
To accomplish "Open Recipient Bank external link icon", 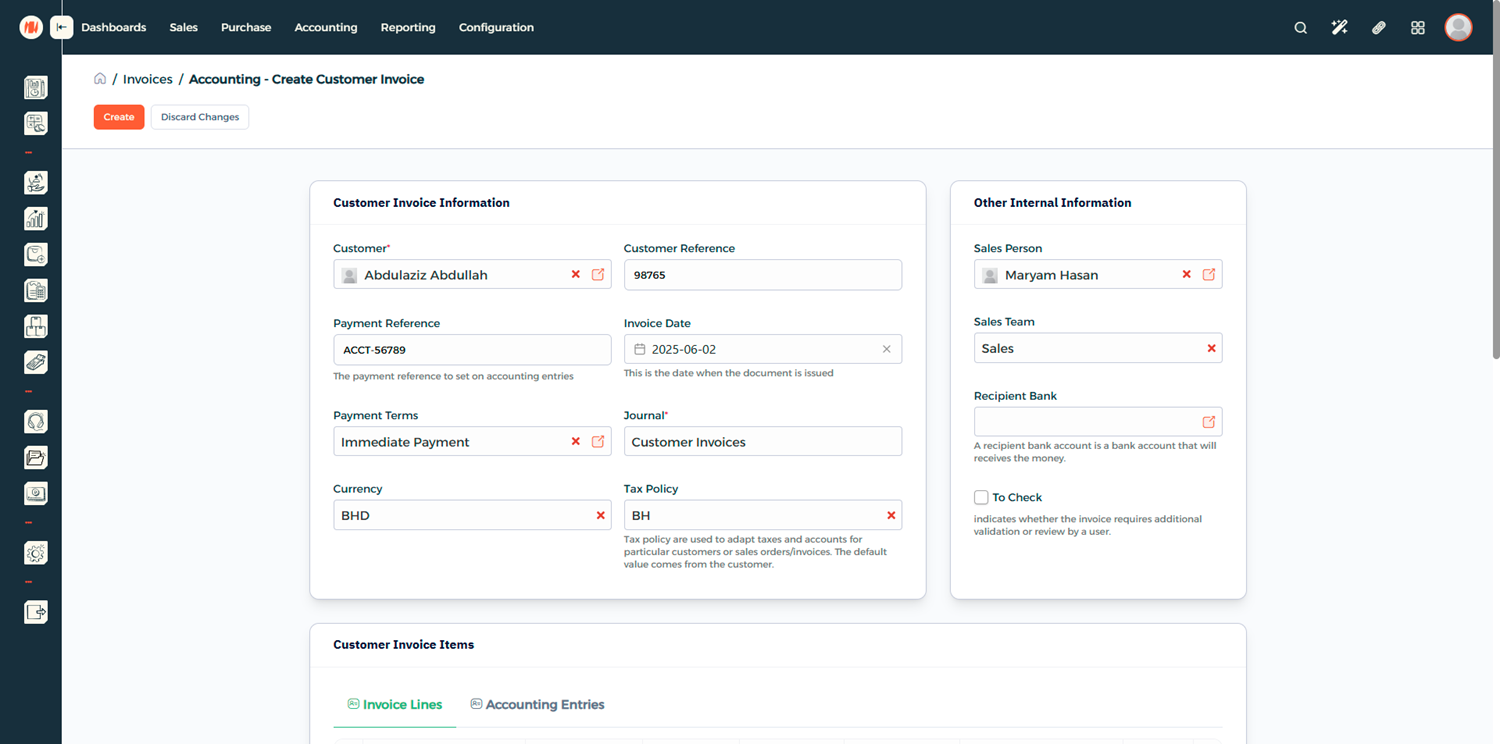I will 1208,422.
